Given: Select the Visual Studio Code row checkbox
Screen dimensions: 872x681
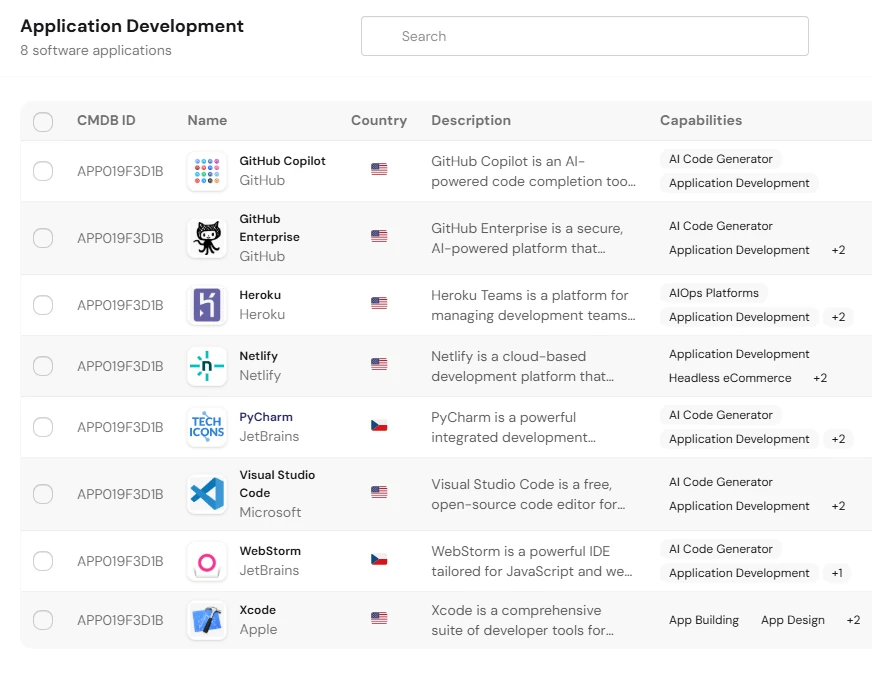Looking at the screenshot, I should (x=43, y=494).
